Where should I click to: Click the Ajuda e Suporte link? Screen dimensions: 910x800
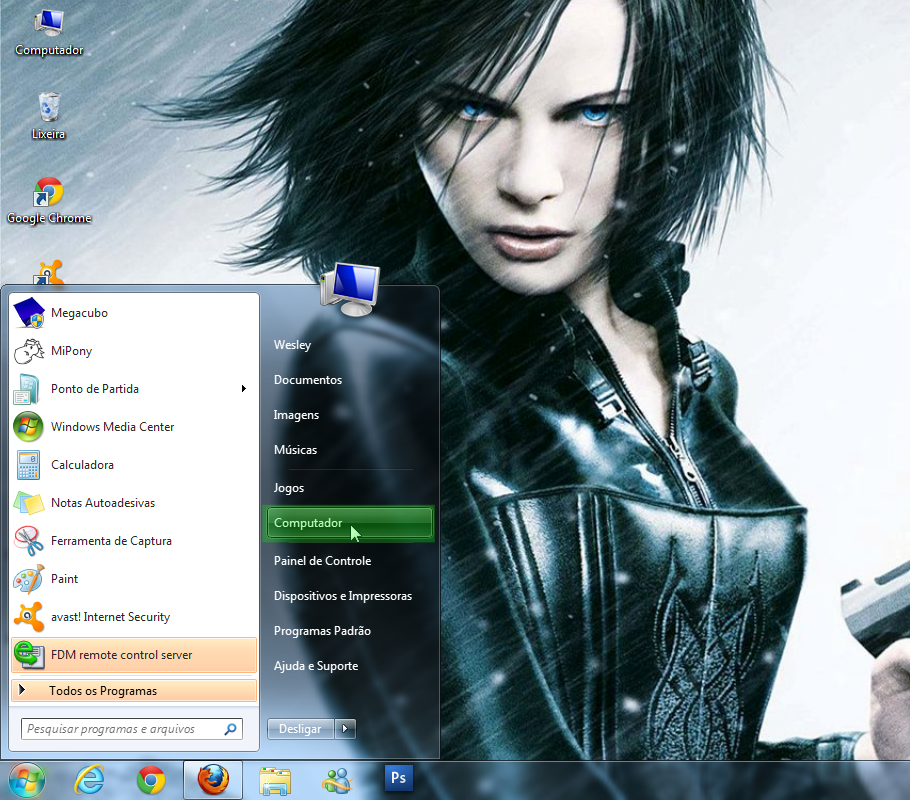coord(315,666)
